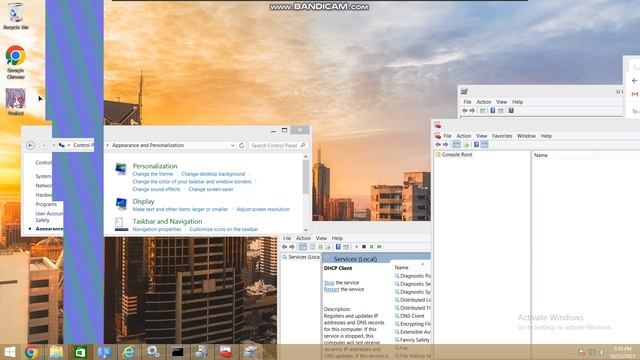Click the Windows Start button
Image resolution: width=640 pixels, height=360 pixels.
tap(9, 352)
